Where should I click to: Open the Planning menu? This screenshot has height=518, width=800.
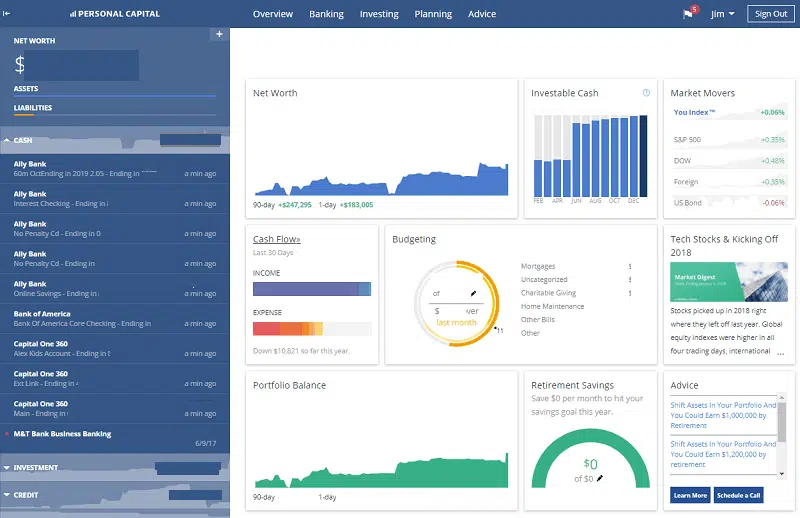pos(433,14)
